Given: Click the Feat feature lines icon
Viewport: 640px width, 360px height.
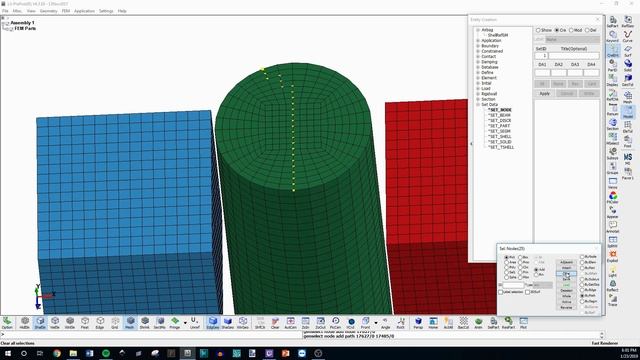Looking at the screenshot, I should tap(84, 322).
